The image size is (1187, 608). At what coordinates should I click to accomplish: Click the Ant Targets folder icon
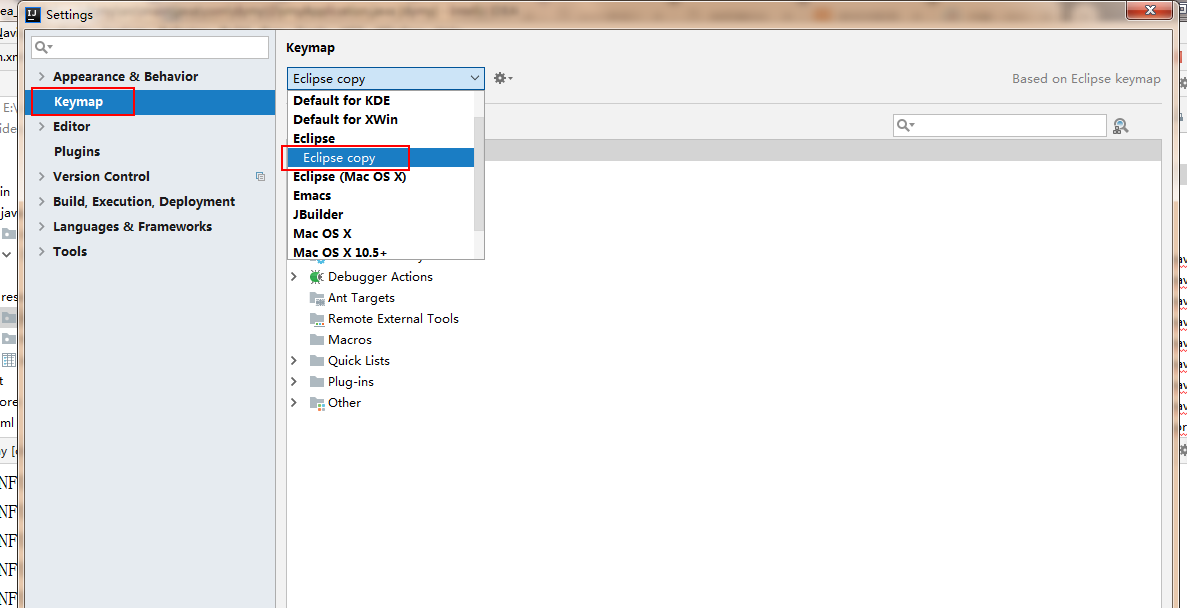pos(316,298)
